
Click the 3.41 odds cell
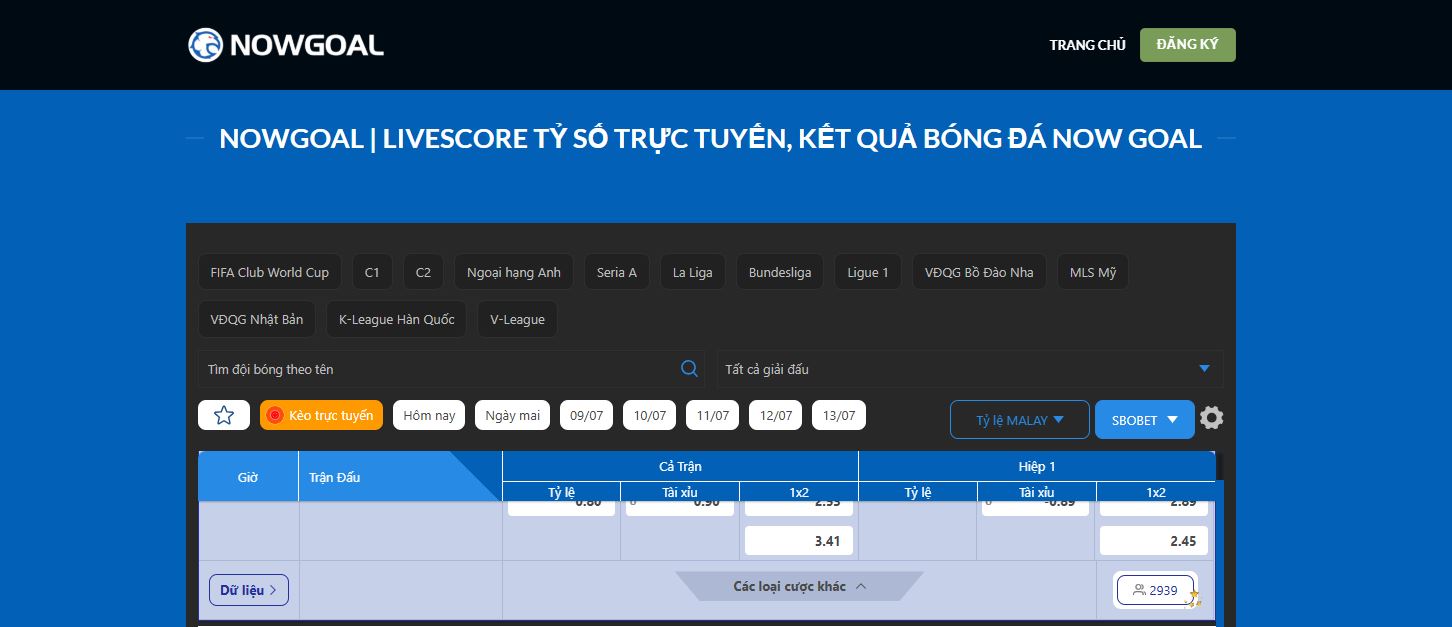click(x=799, y=541)
